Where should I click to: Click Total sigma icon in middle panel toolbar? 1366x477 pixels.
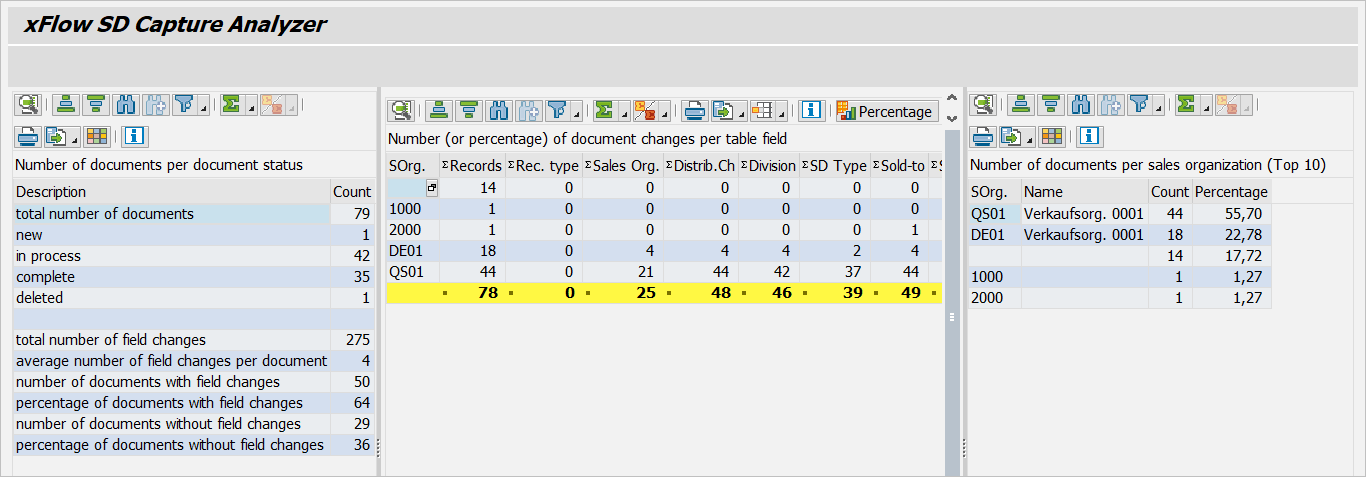click(603, 111)
